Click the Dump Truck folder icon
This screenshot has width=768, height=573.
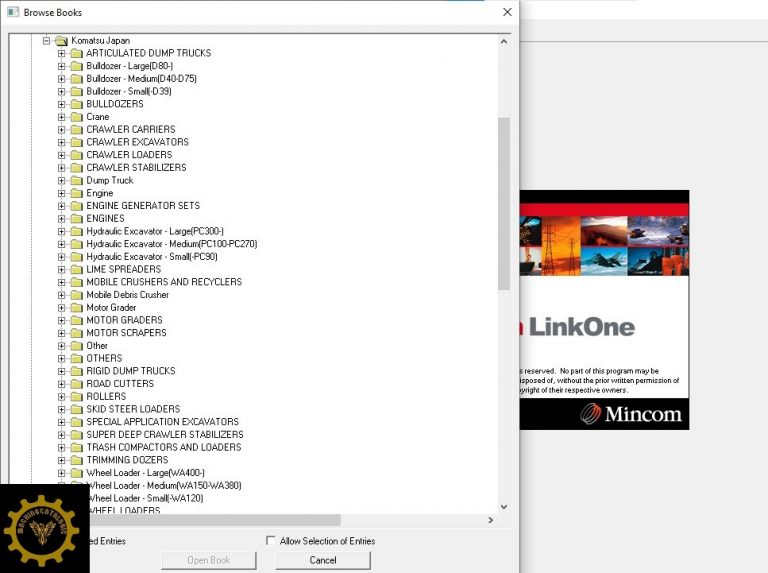click(76, 180)
